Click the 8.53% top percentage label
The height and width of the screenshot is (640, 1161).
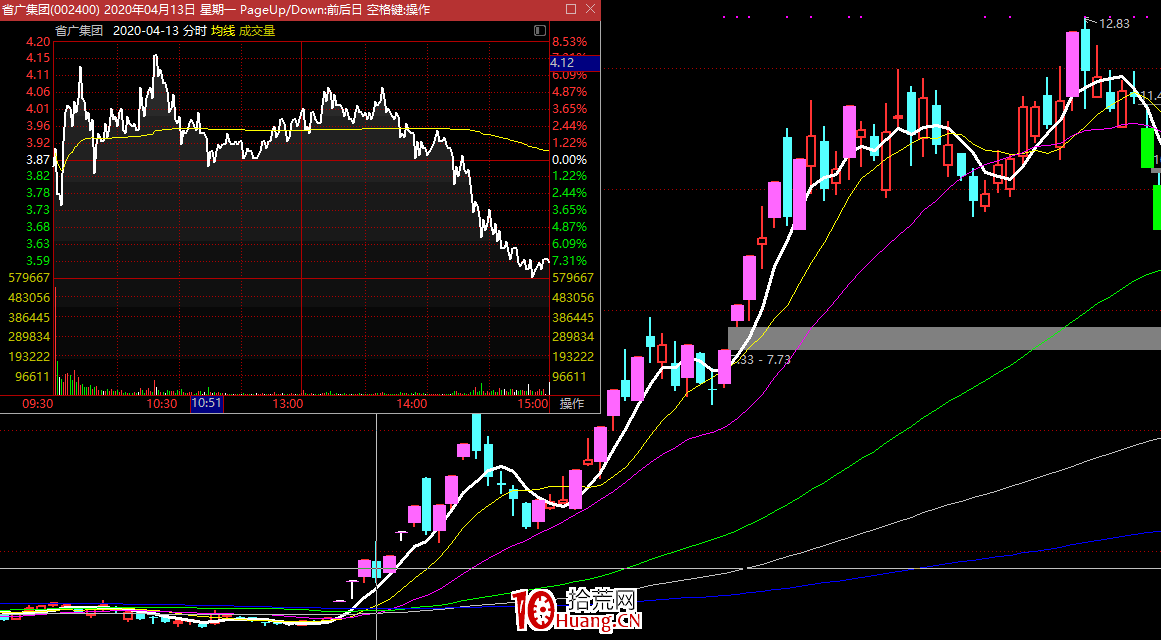(569, 42)
